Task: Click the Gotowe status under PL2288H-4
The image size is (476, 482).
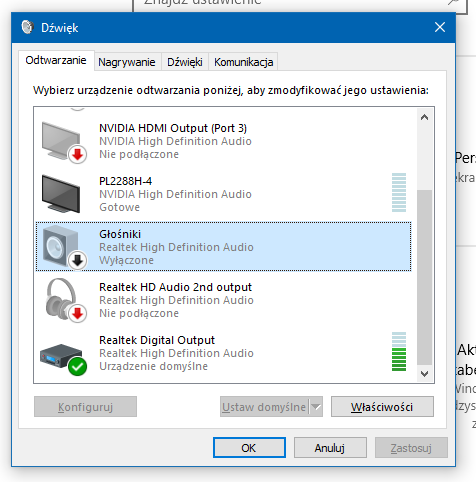Action: click(119, 207)
